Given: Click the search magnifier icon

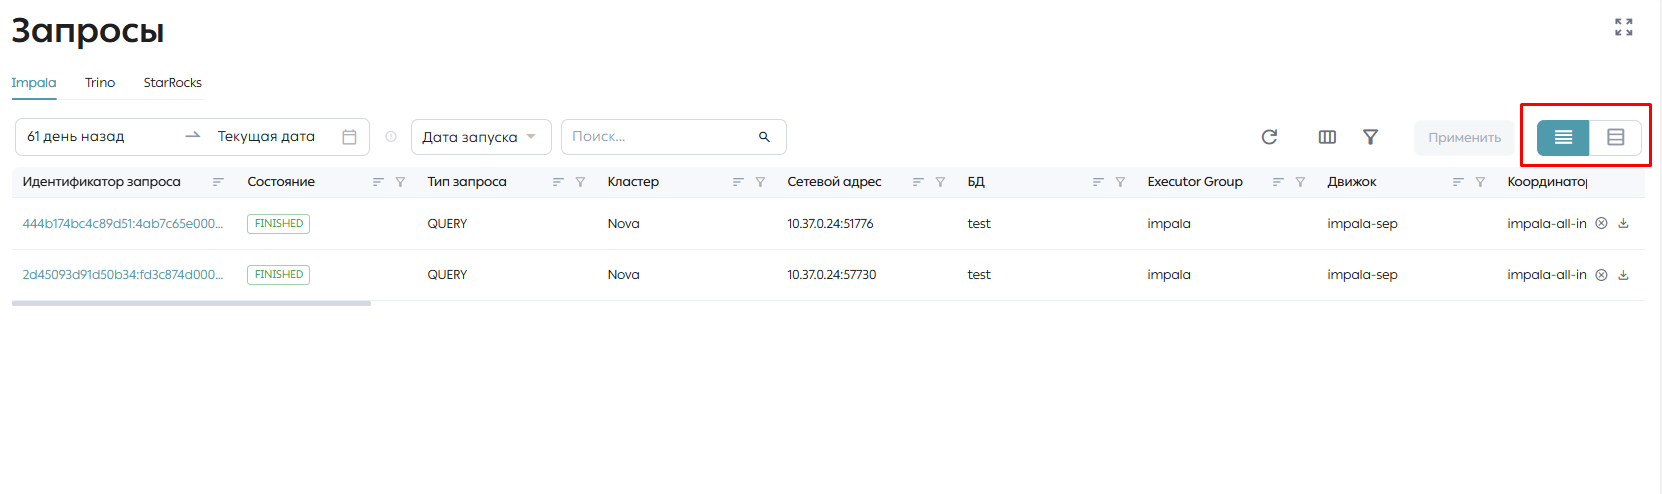Looking at the screenshot, I should pos(764,137).
